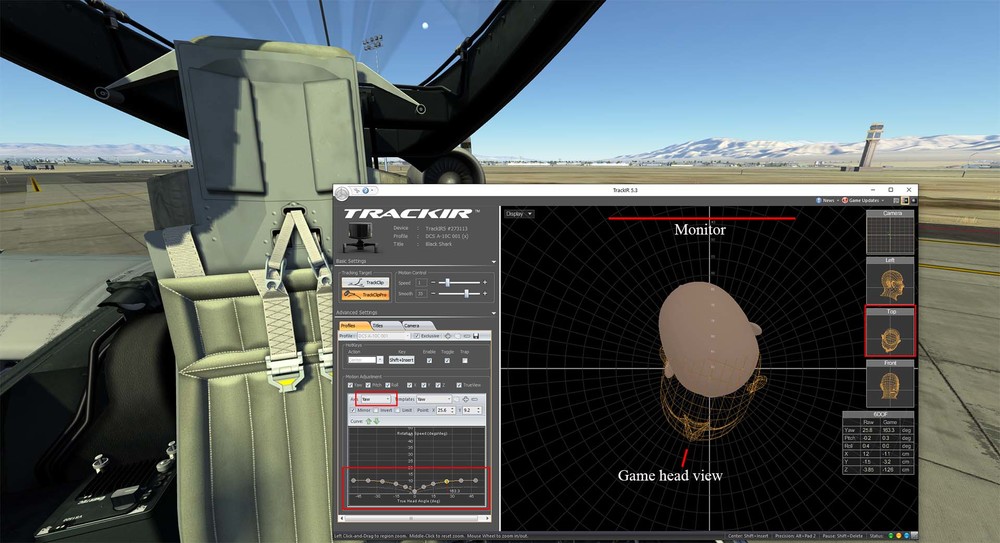Click the blank page icon beside Templates
Image resolution: width=1000 pixels, height=543 pixels.
pos(457,399)
